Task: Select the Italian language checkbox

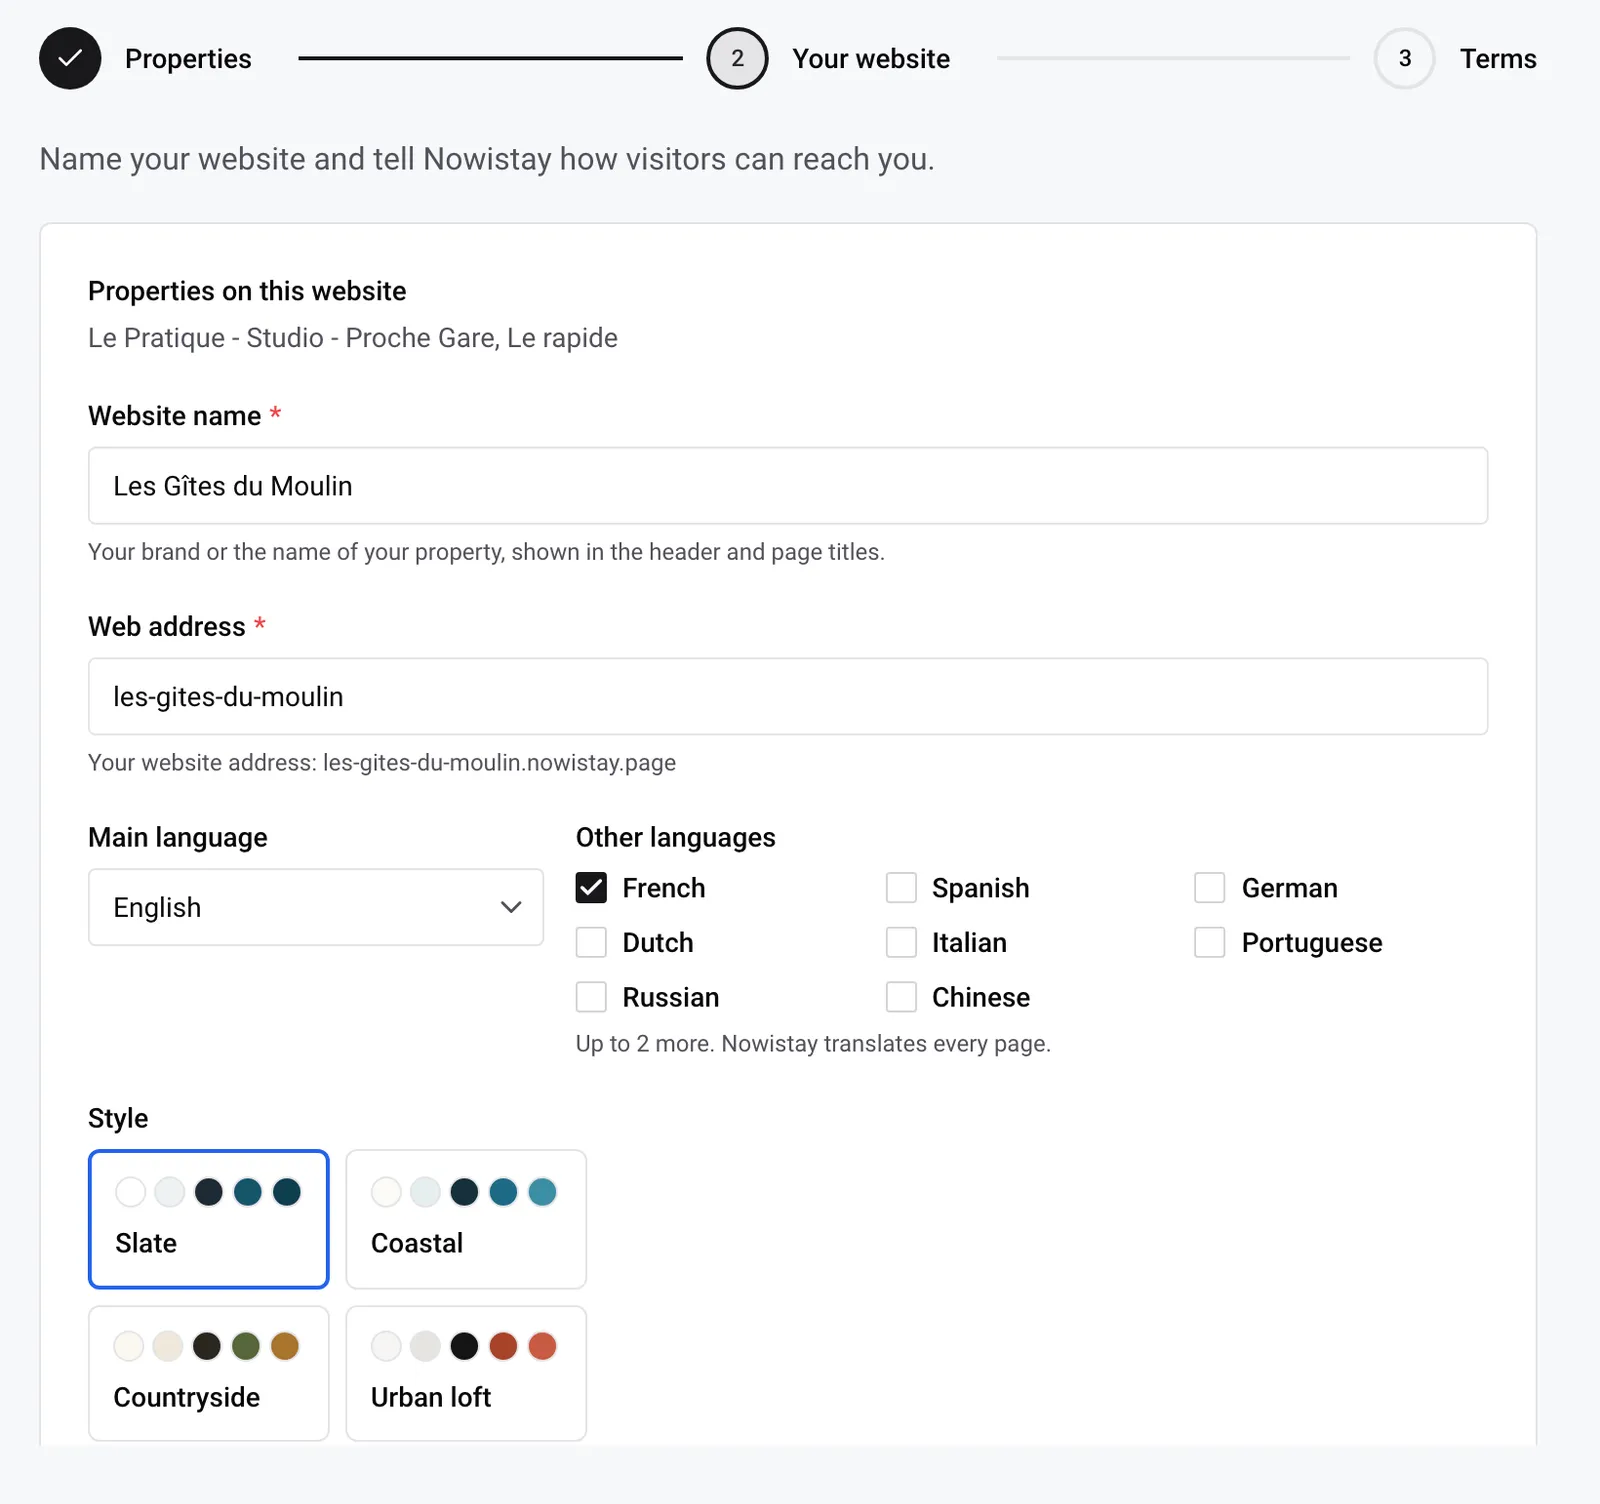Action: point(901,942)
